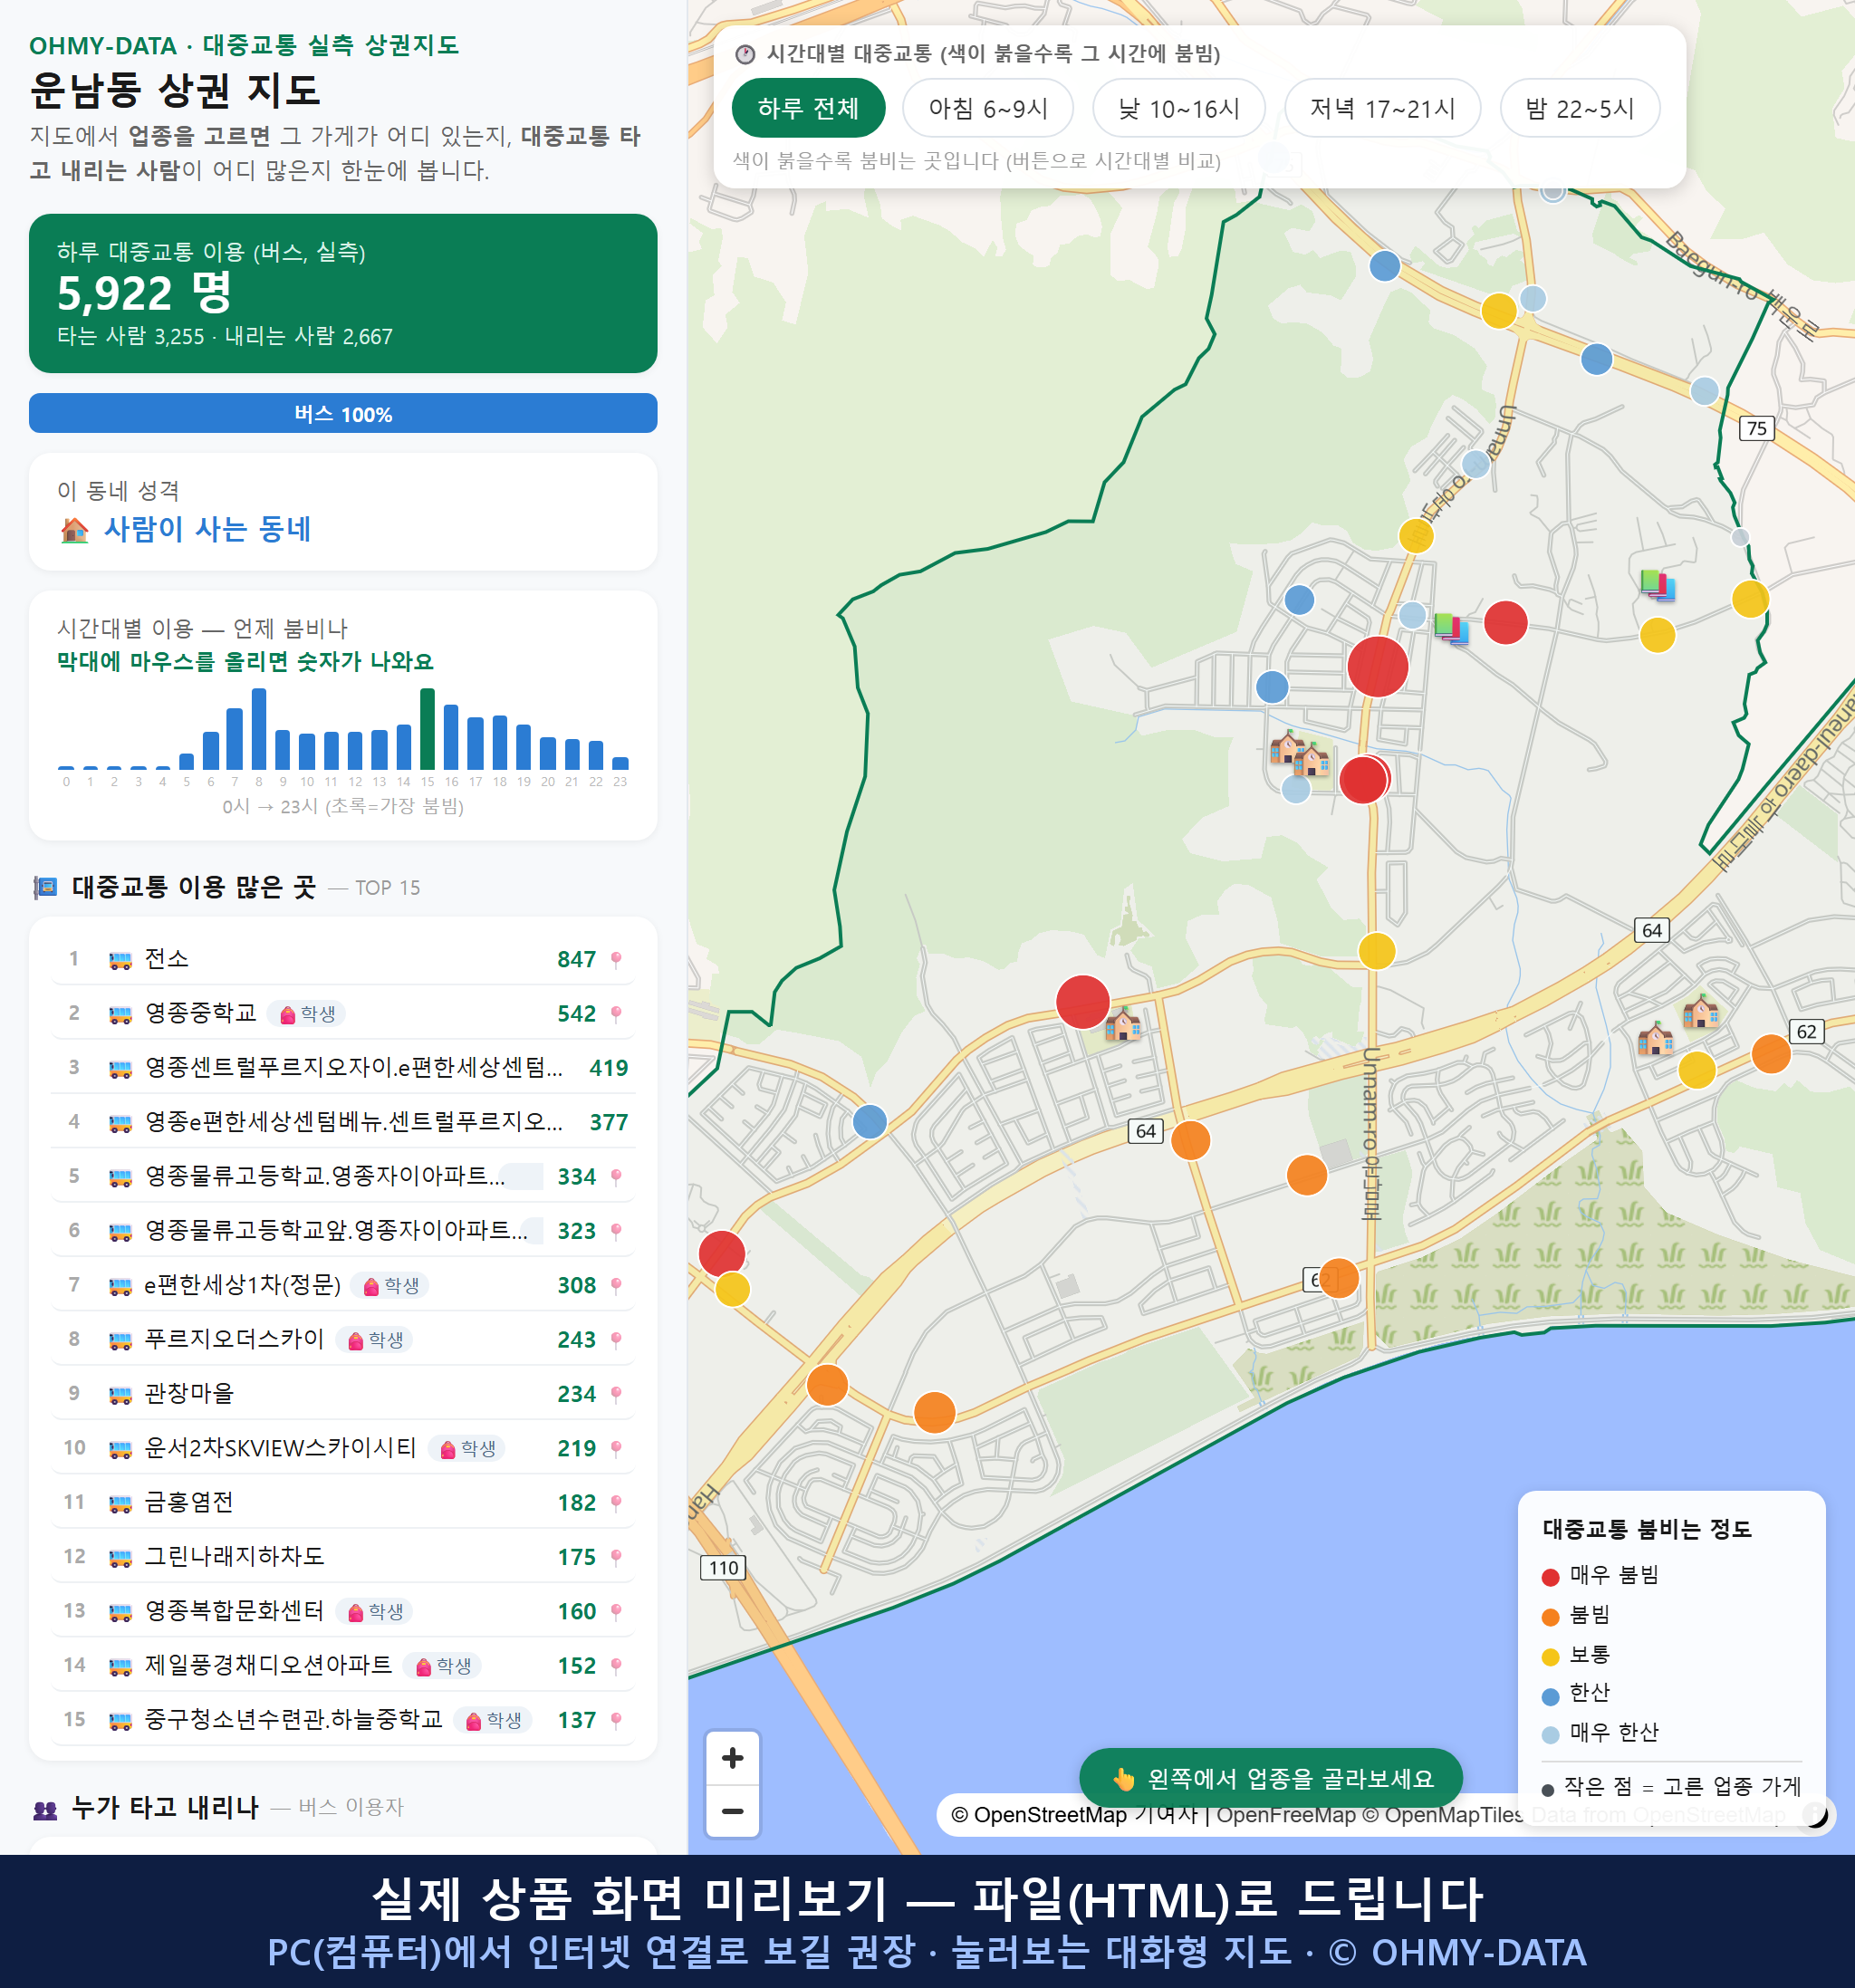1855x1988 pixels.
Task: Click the blue 한산 legend swatch
Action: coord(1550,1696)
